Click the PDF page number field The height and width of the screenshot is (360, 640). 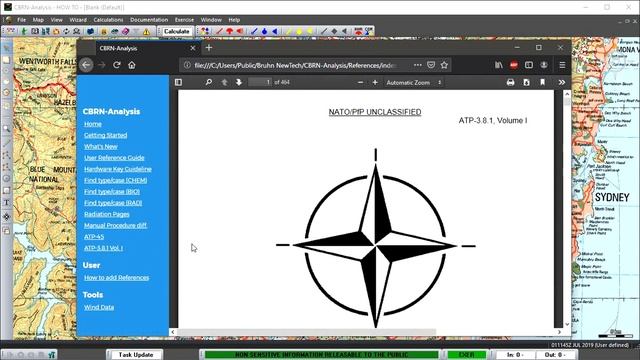[x=260, y=82]
